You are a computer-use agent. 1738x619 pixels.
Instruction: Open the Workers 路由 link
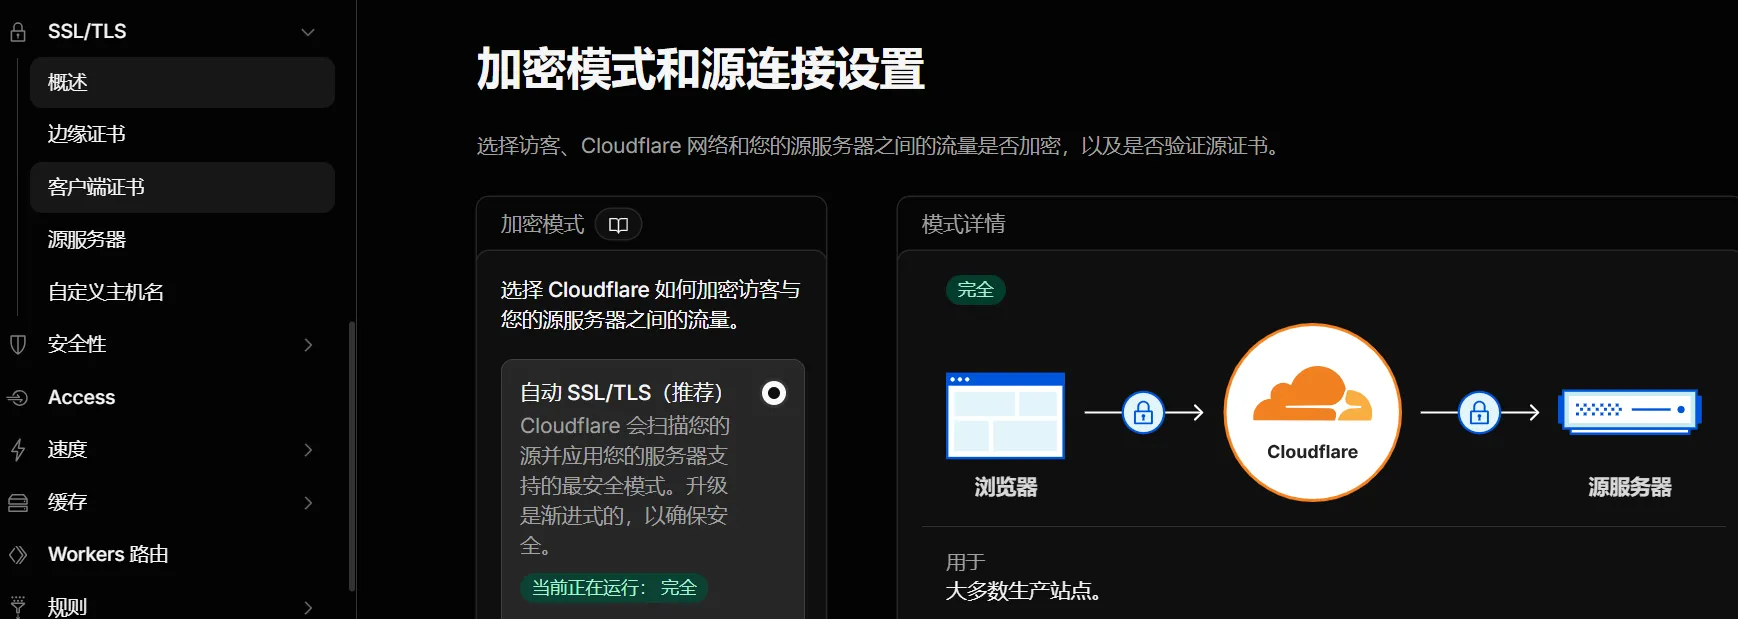click(108, 555)
